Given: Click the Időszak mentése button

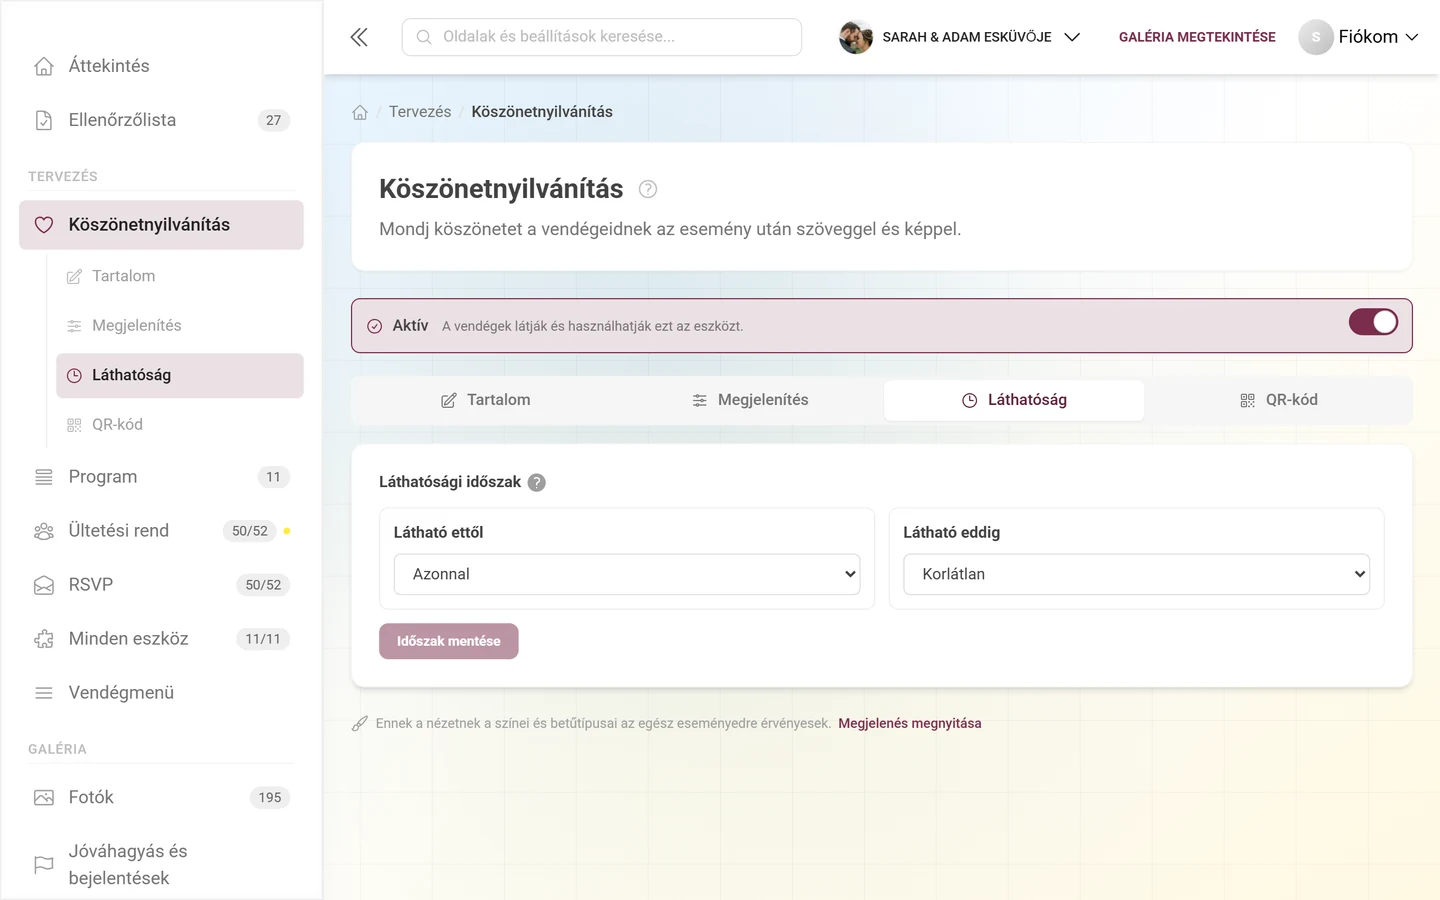Looking at the screenshot, I should coord(449,641).
